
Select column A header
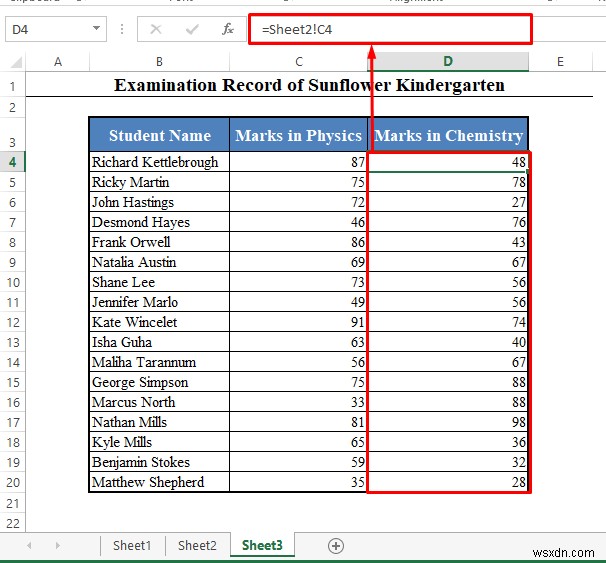click(58, 62)
